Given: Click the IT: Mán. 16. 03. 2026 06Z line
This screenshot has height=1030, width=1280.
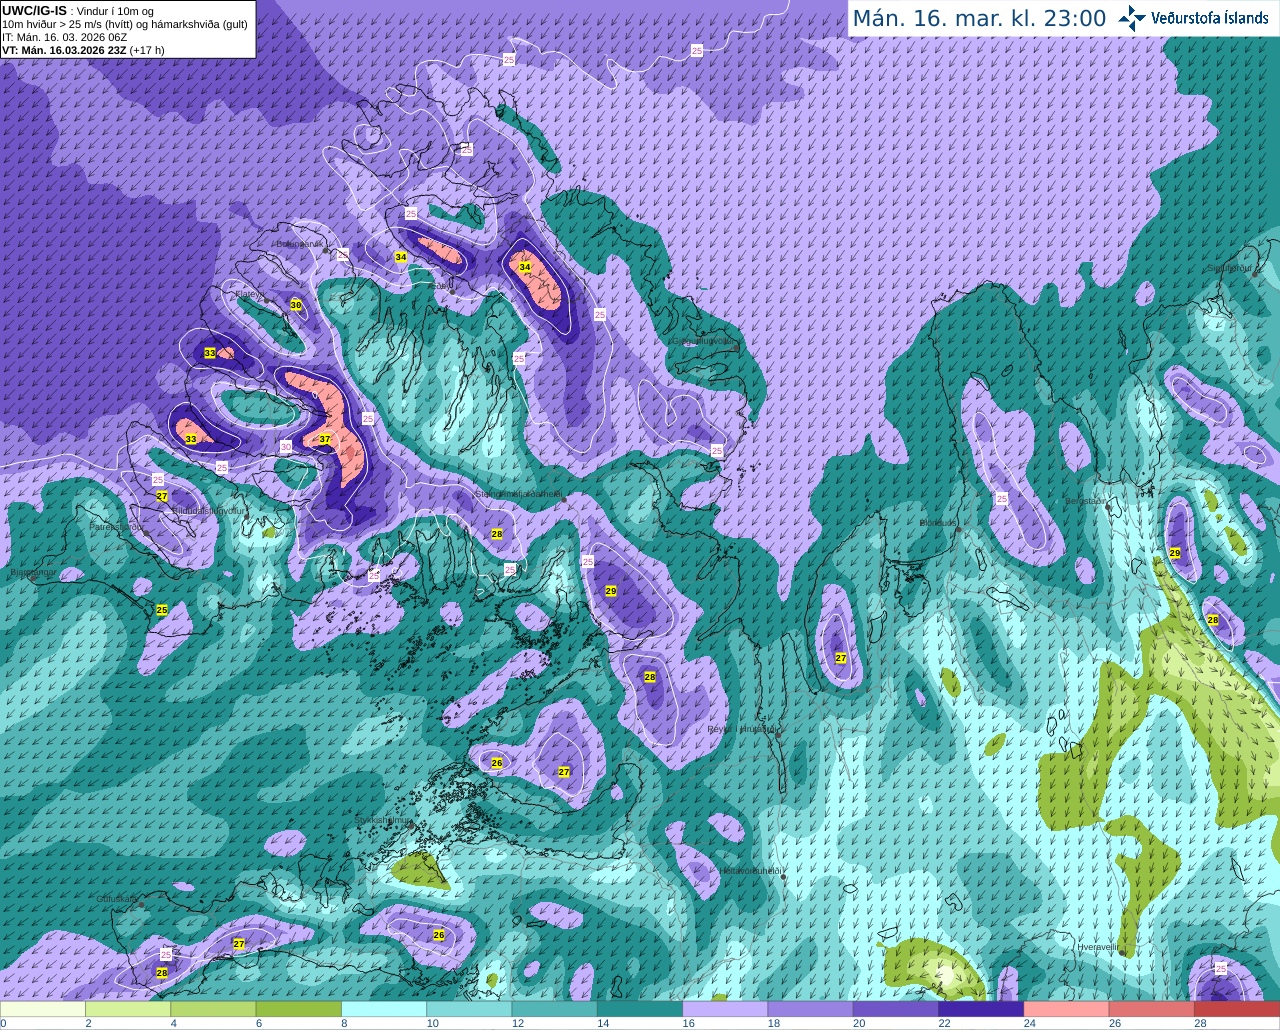Looking at the screenshot, I should tap(64, 37).
